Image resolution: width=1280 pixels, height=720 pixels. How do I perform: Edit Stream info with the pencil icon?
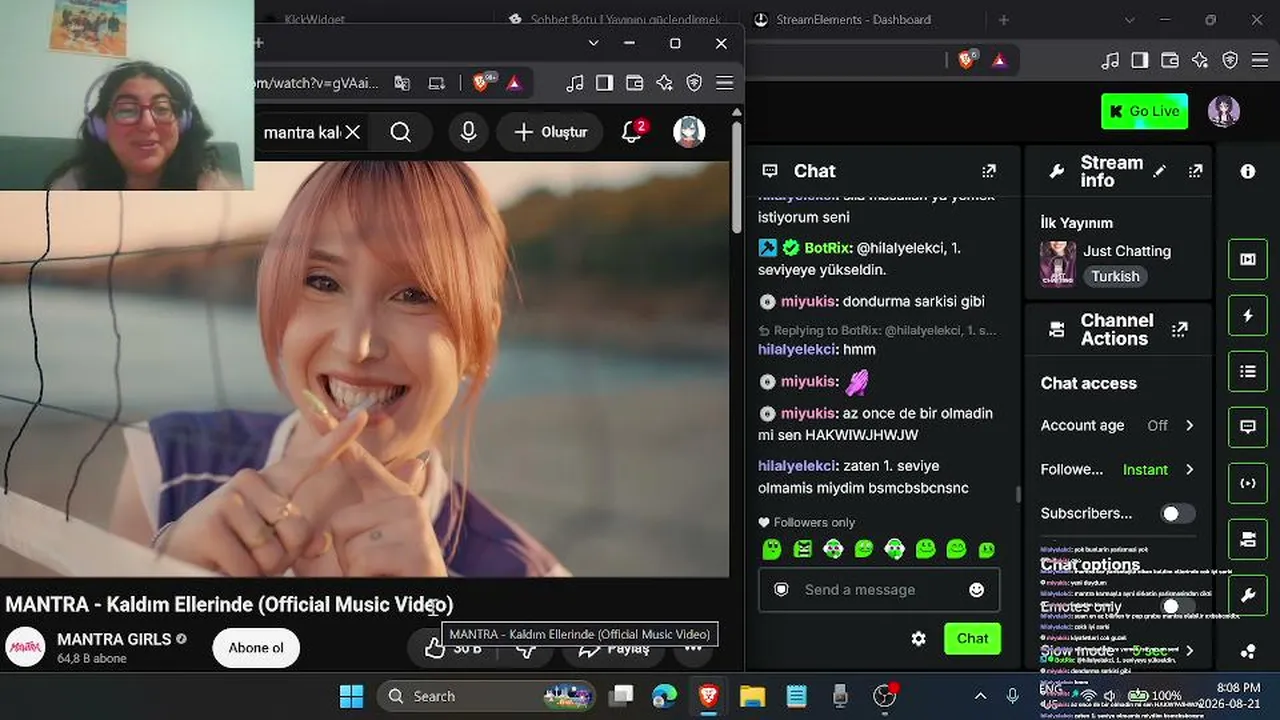(1160, 171)
